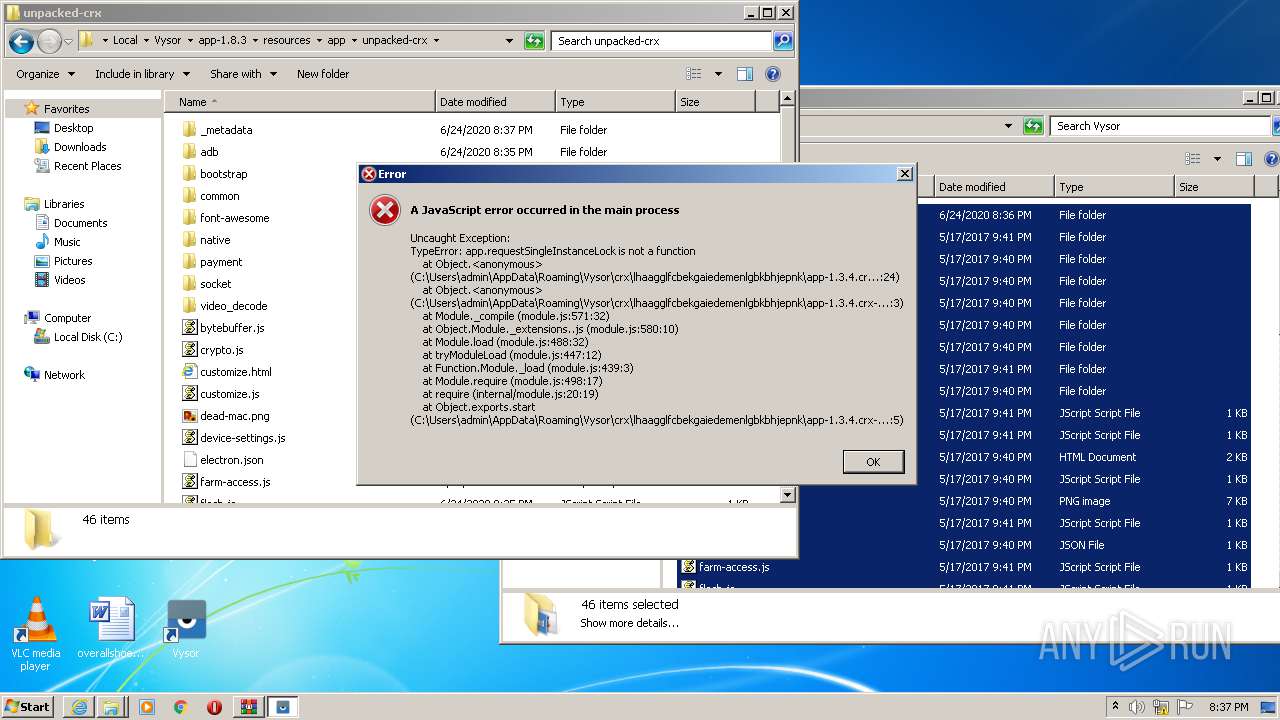This screenshot has height=720, width=1280.
Task: Open the Music library
Action: (67, 242)
